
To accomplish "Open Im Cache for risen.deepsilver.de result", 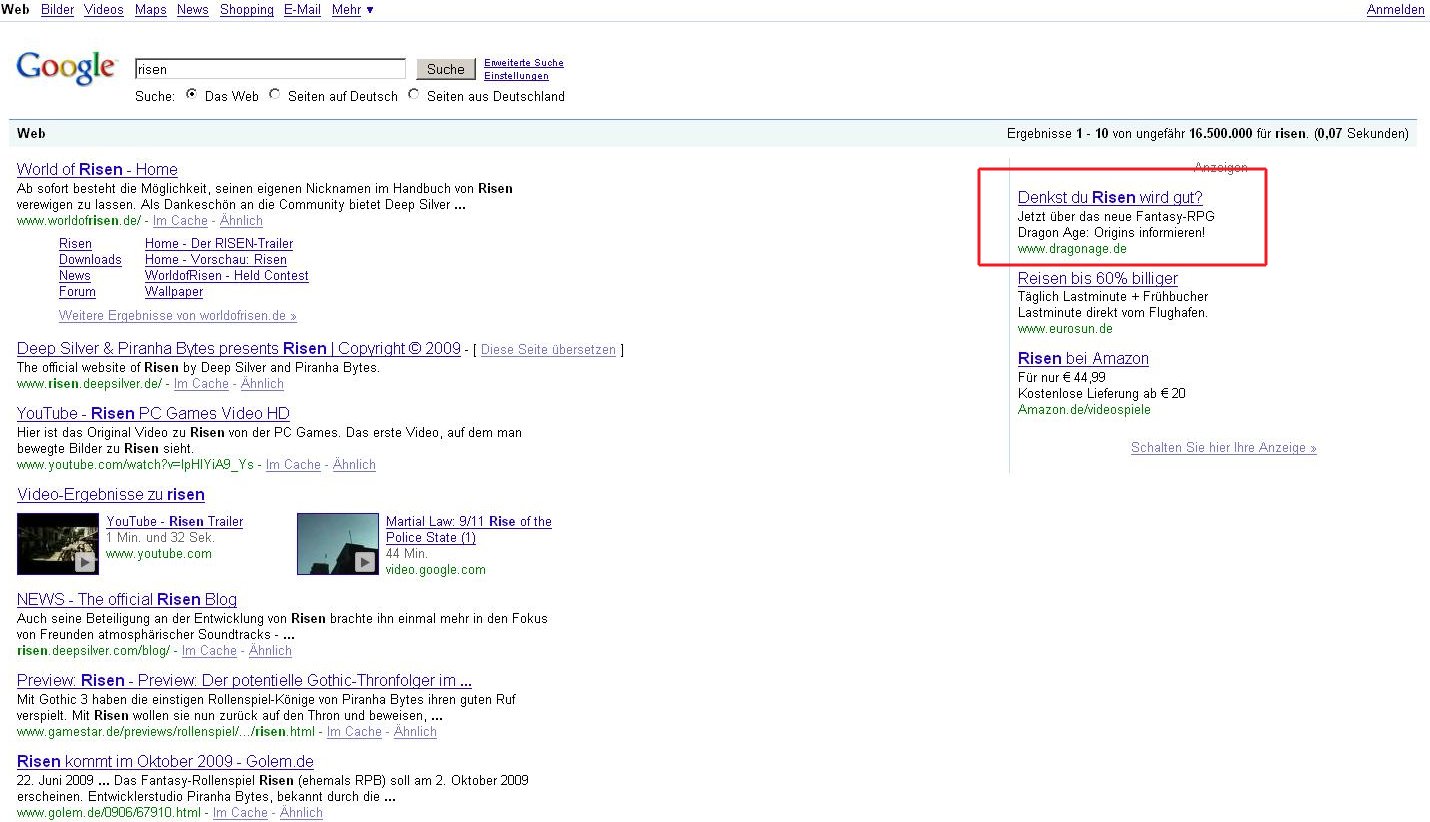I will pos(201,384).
